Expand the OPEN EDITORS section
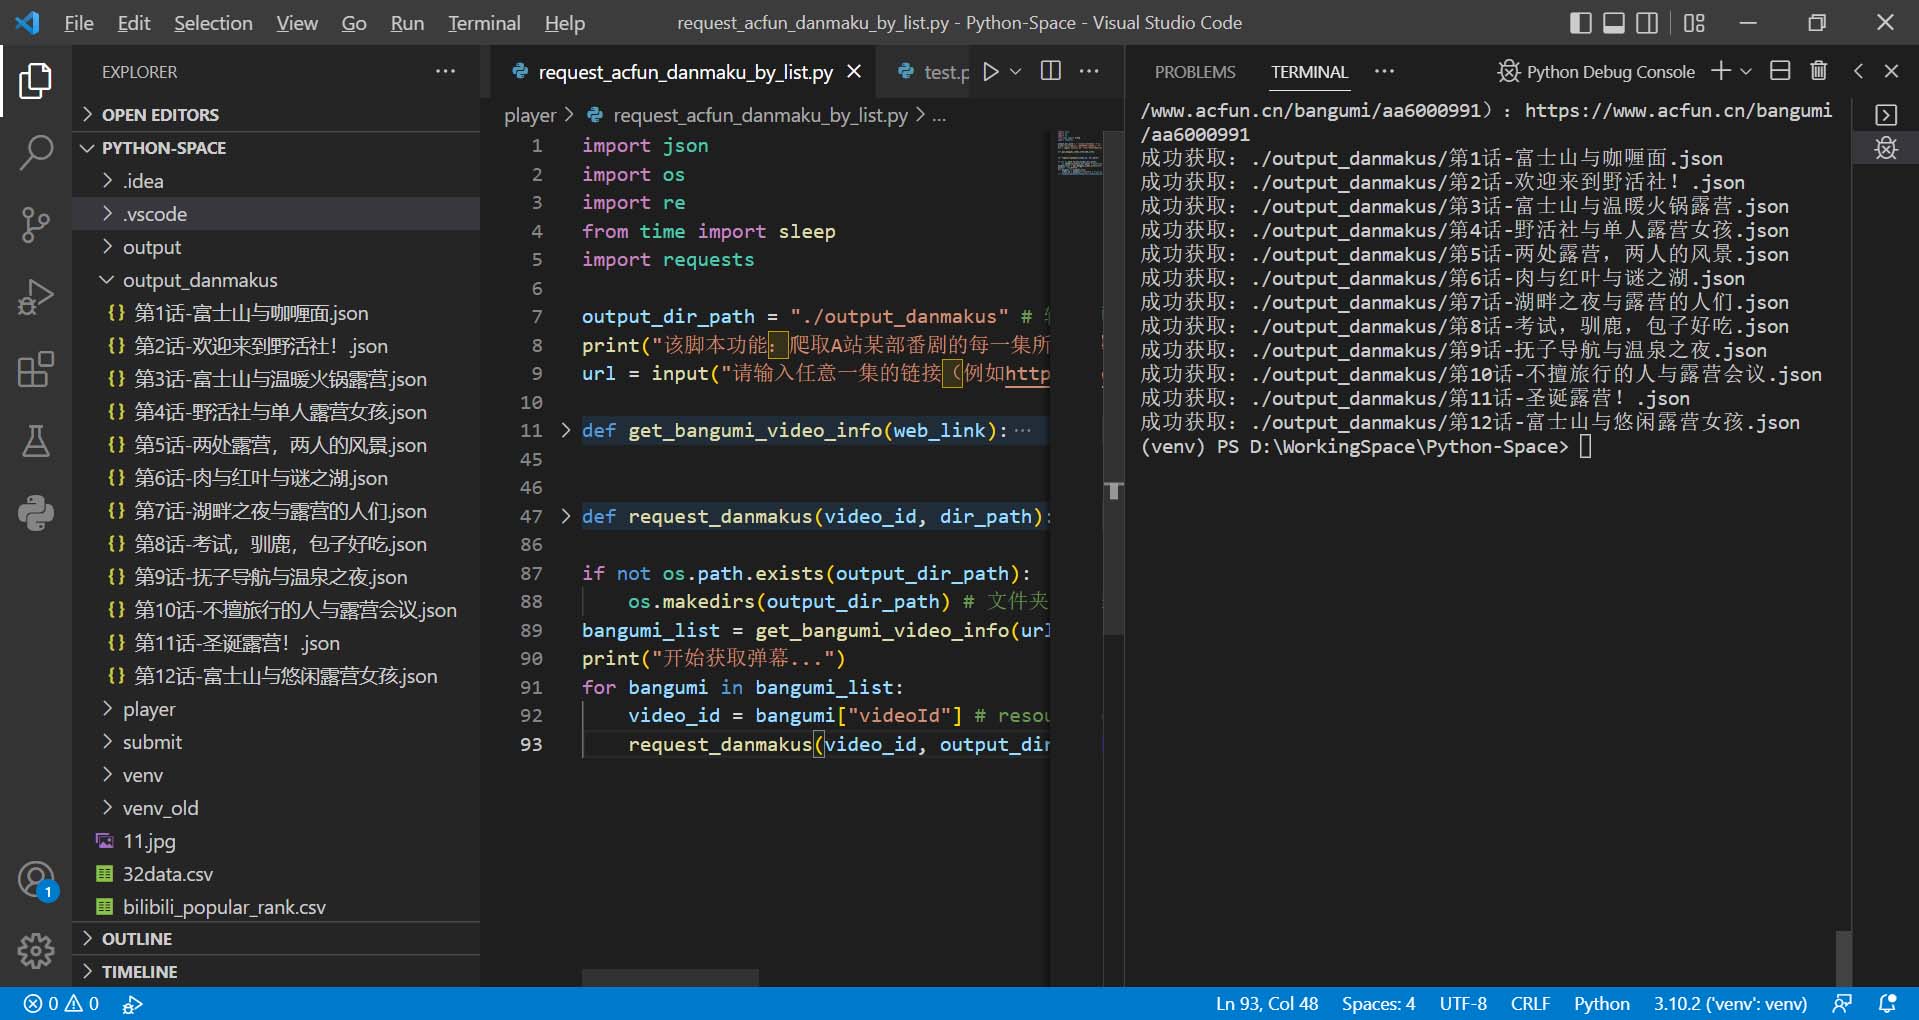This screenshot has width=1919, height=1020. 276,115
